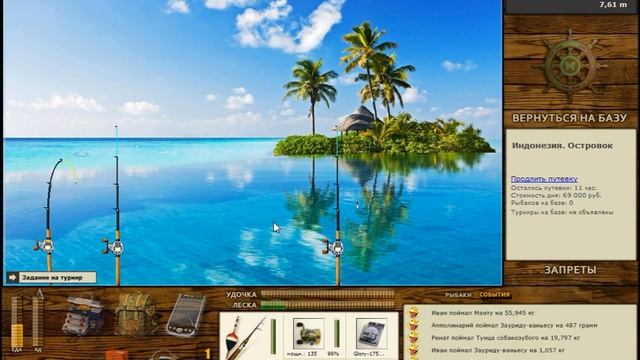
Task: Click the arrow icon beside Задание на турнир
Action: pyautogui.click(x=12, y=278)
